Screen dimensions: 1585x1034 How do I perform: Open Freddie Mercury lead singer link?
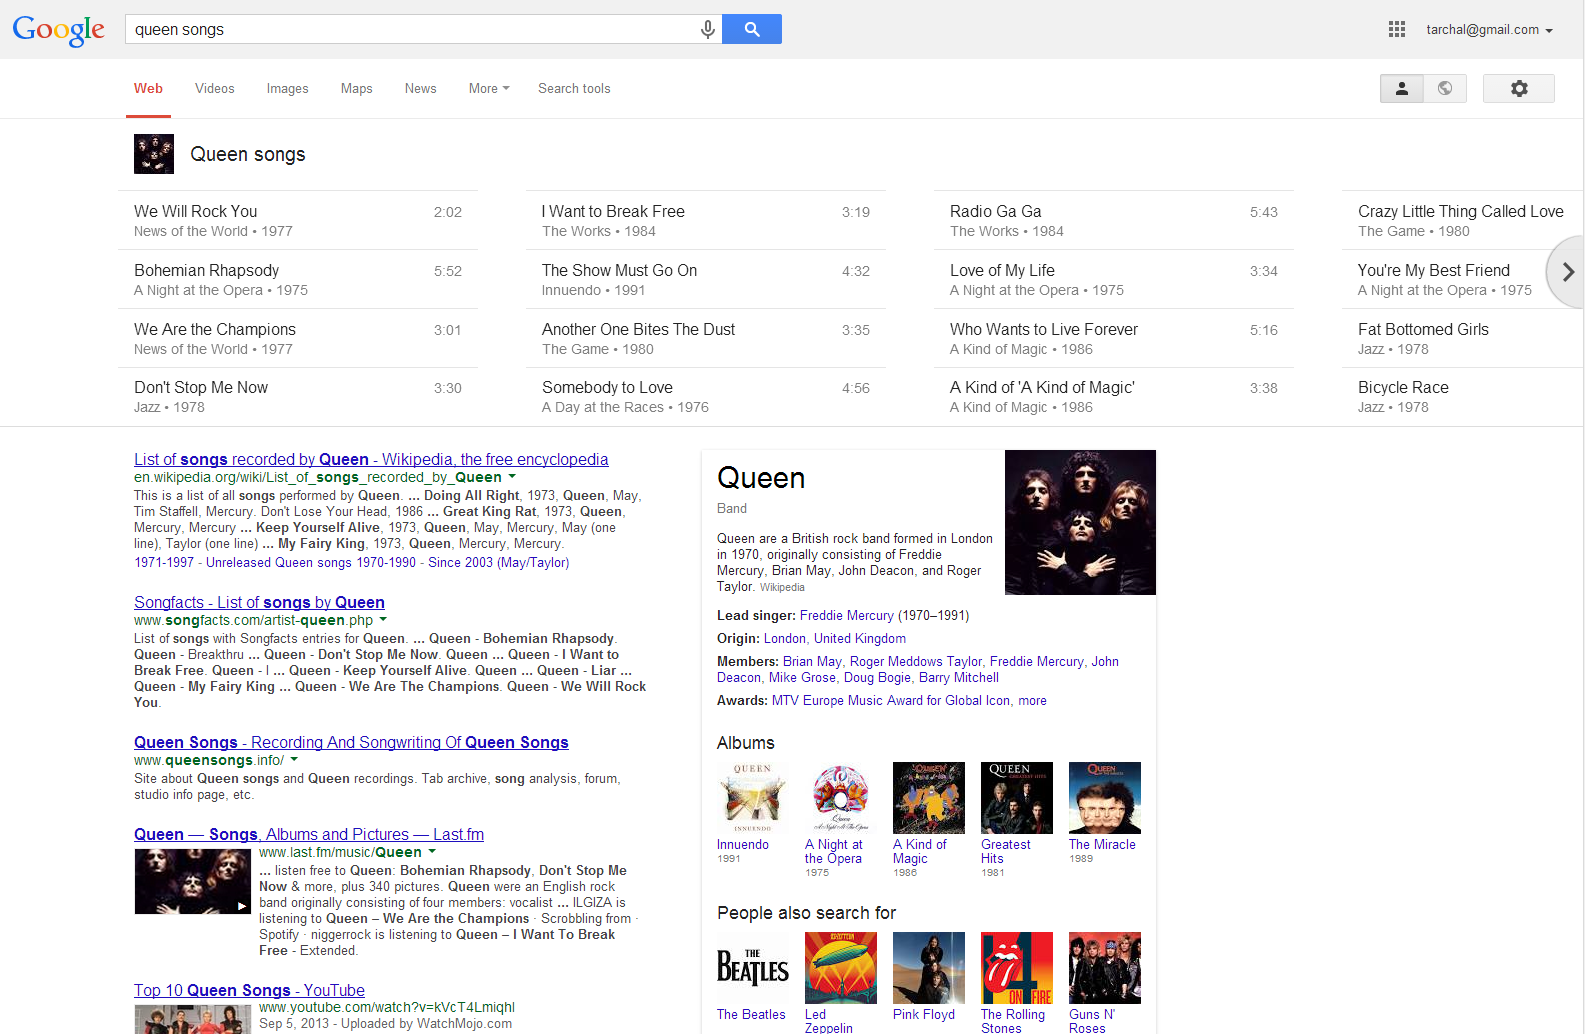pyautogui.click(x=847, y=615)
